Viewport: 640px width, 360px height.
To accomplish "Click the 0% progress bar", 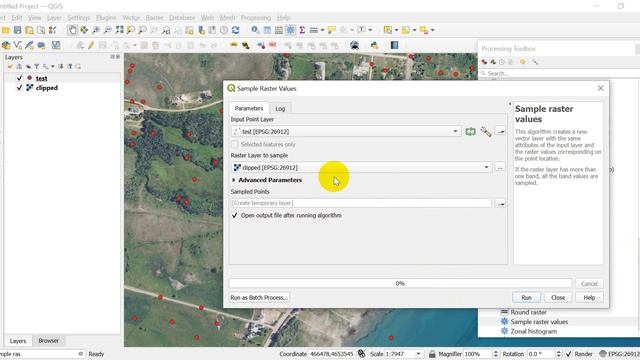I will coord(400,283).
